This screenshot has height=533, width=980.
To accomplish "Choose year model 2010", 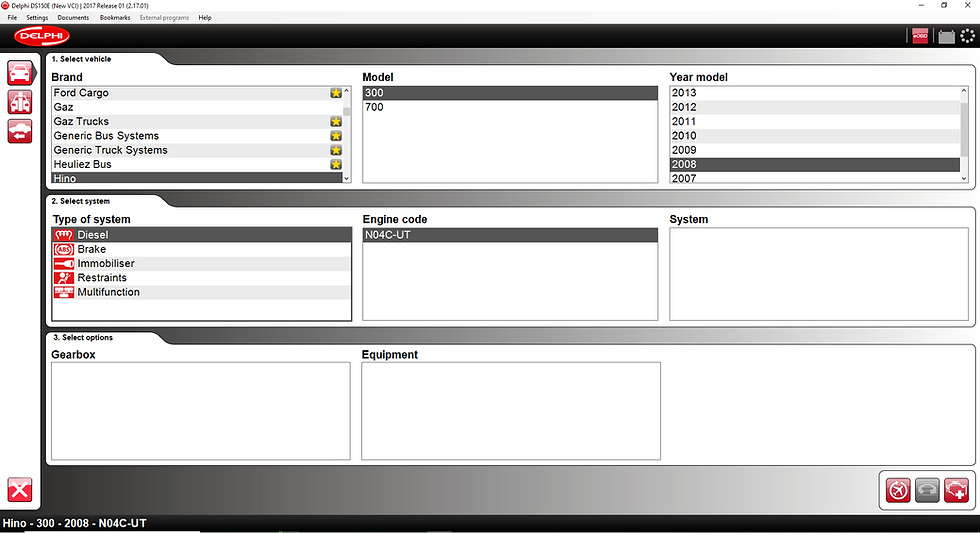I will click(815, 136).
